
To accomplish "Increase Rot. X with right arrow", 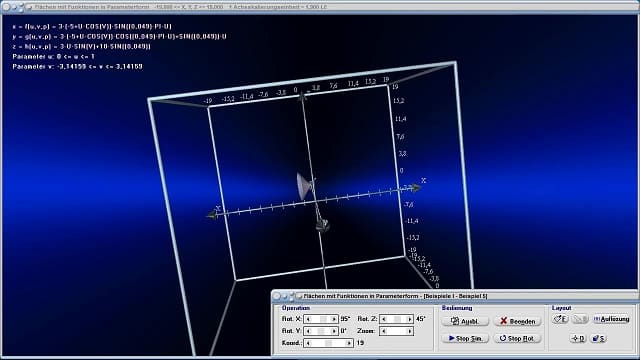I will tap(334, 319).
